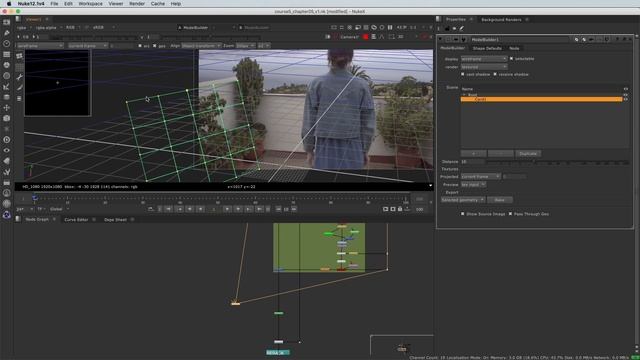Click the Bake button
640x360 pixels.
click(500, 200)
